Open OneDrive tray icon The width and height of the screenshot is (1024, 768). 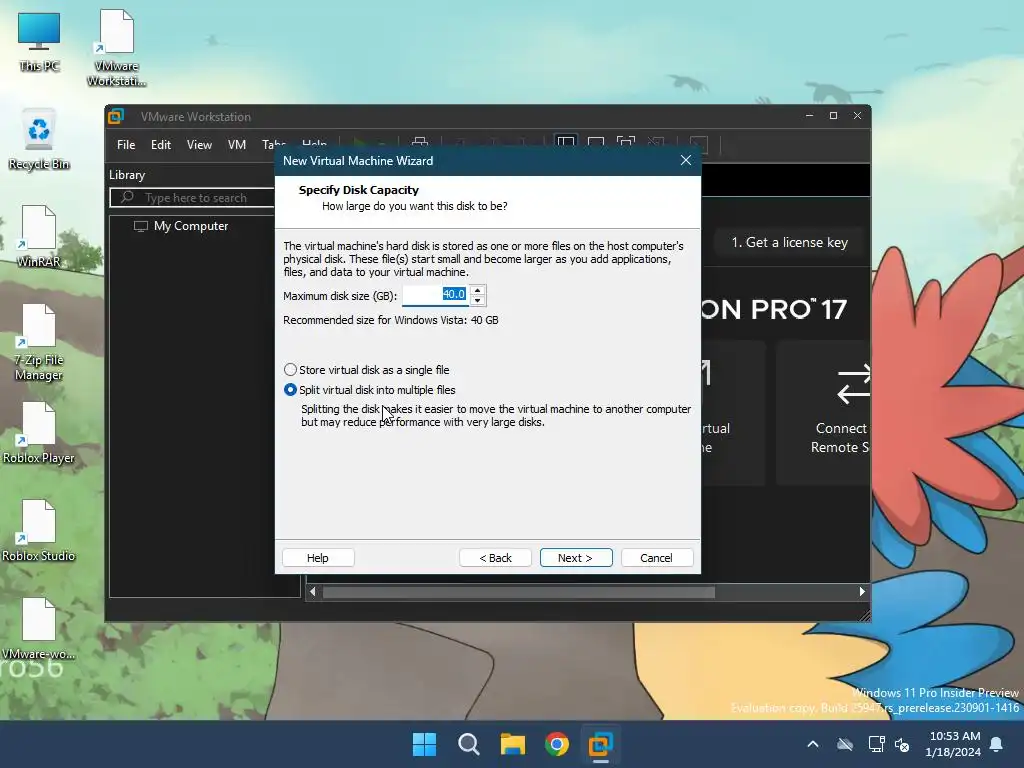point(845,744)
